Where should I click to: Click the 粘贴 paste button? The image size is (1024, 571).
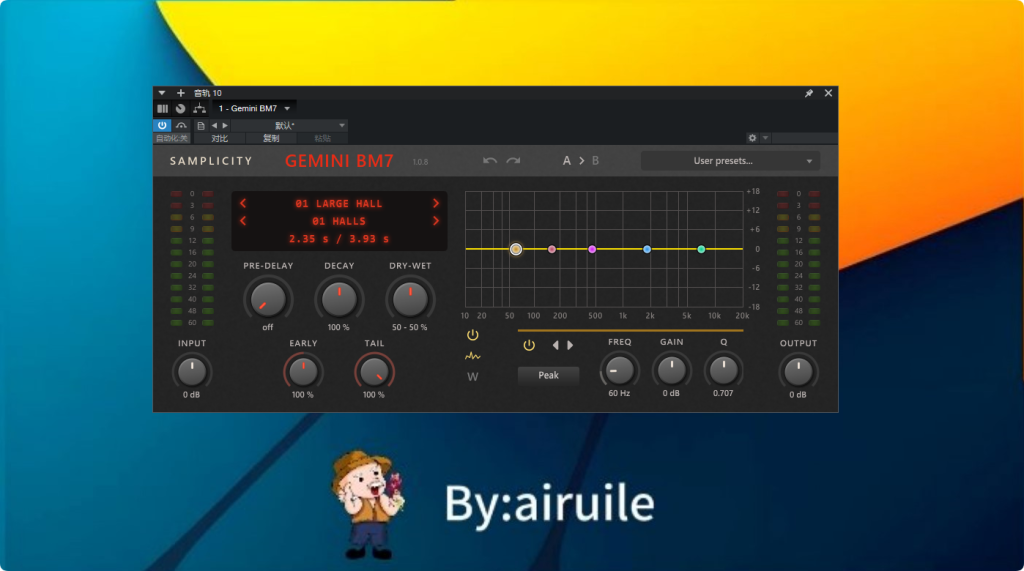click(322, 139)
